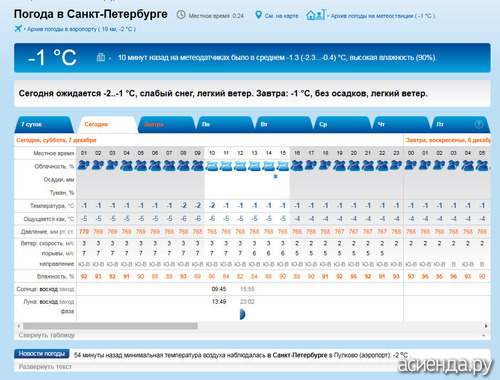Click the Сегодня ожидается forecast summary text
Viewport: 500px width, 380px height.
(x=223, y=93)
